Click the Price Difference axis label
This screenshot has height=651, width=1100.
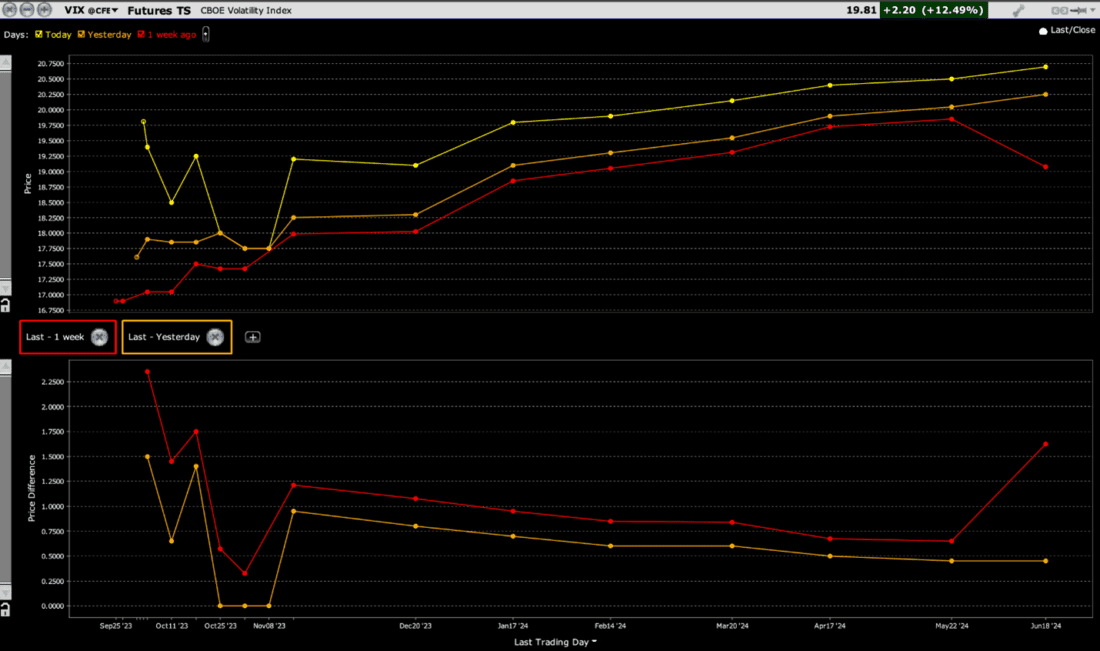[31, 488]
